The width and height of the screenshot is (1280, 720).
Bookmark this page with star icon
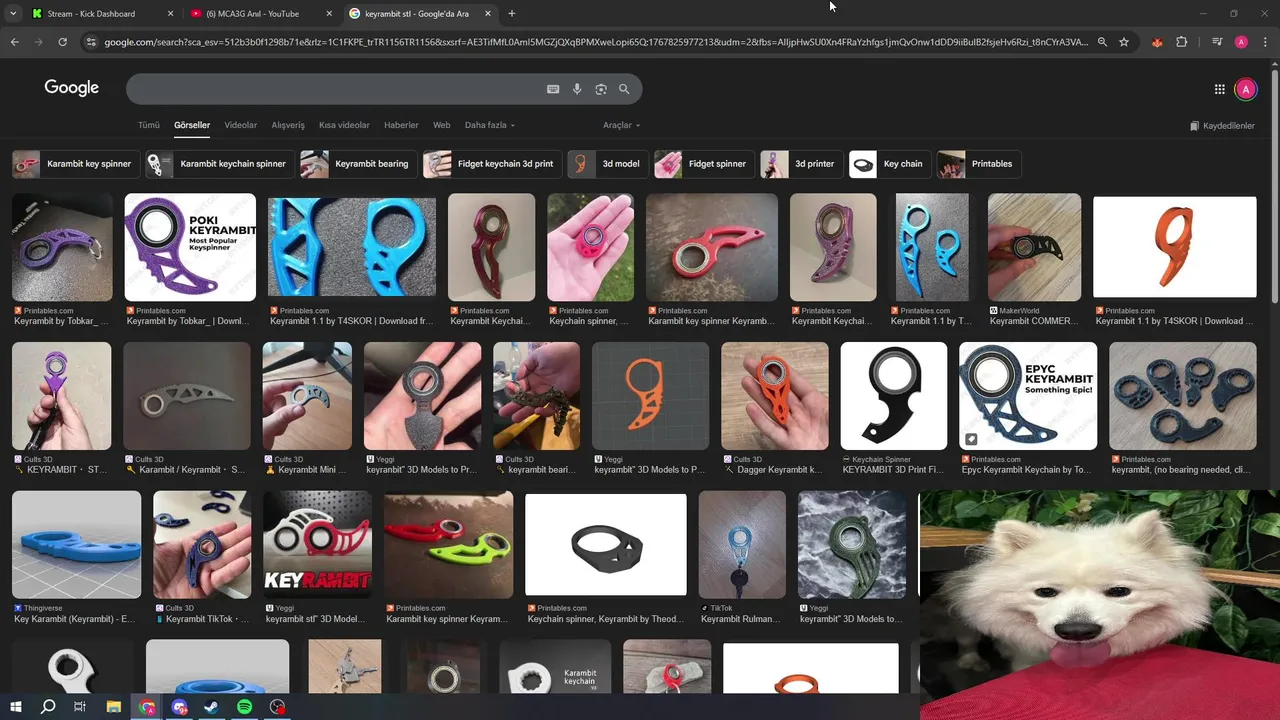pyautogui.click(x=1124, y=42)
